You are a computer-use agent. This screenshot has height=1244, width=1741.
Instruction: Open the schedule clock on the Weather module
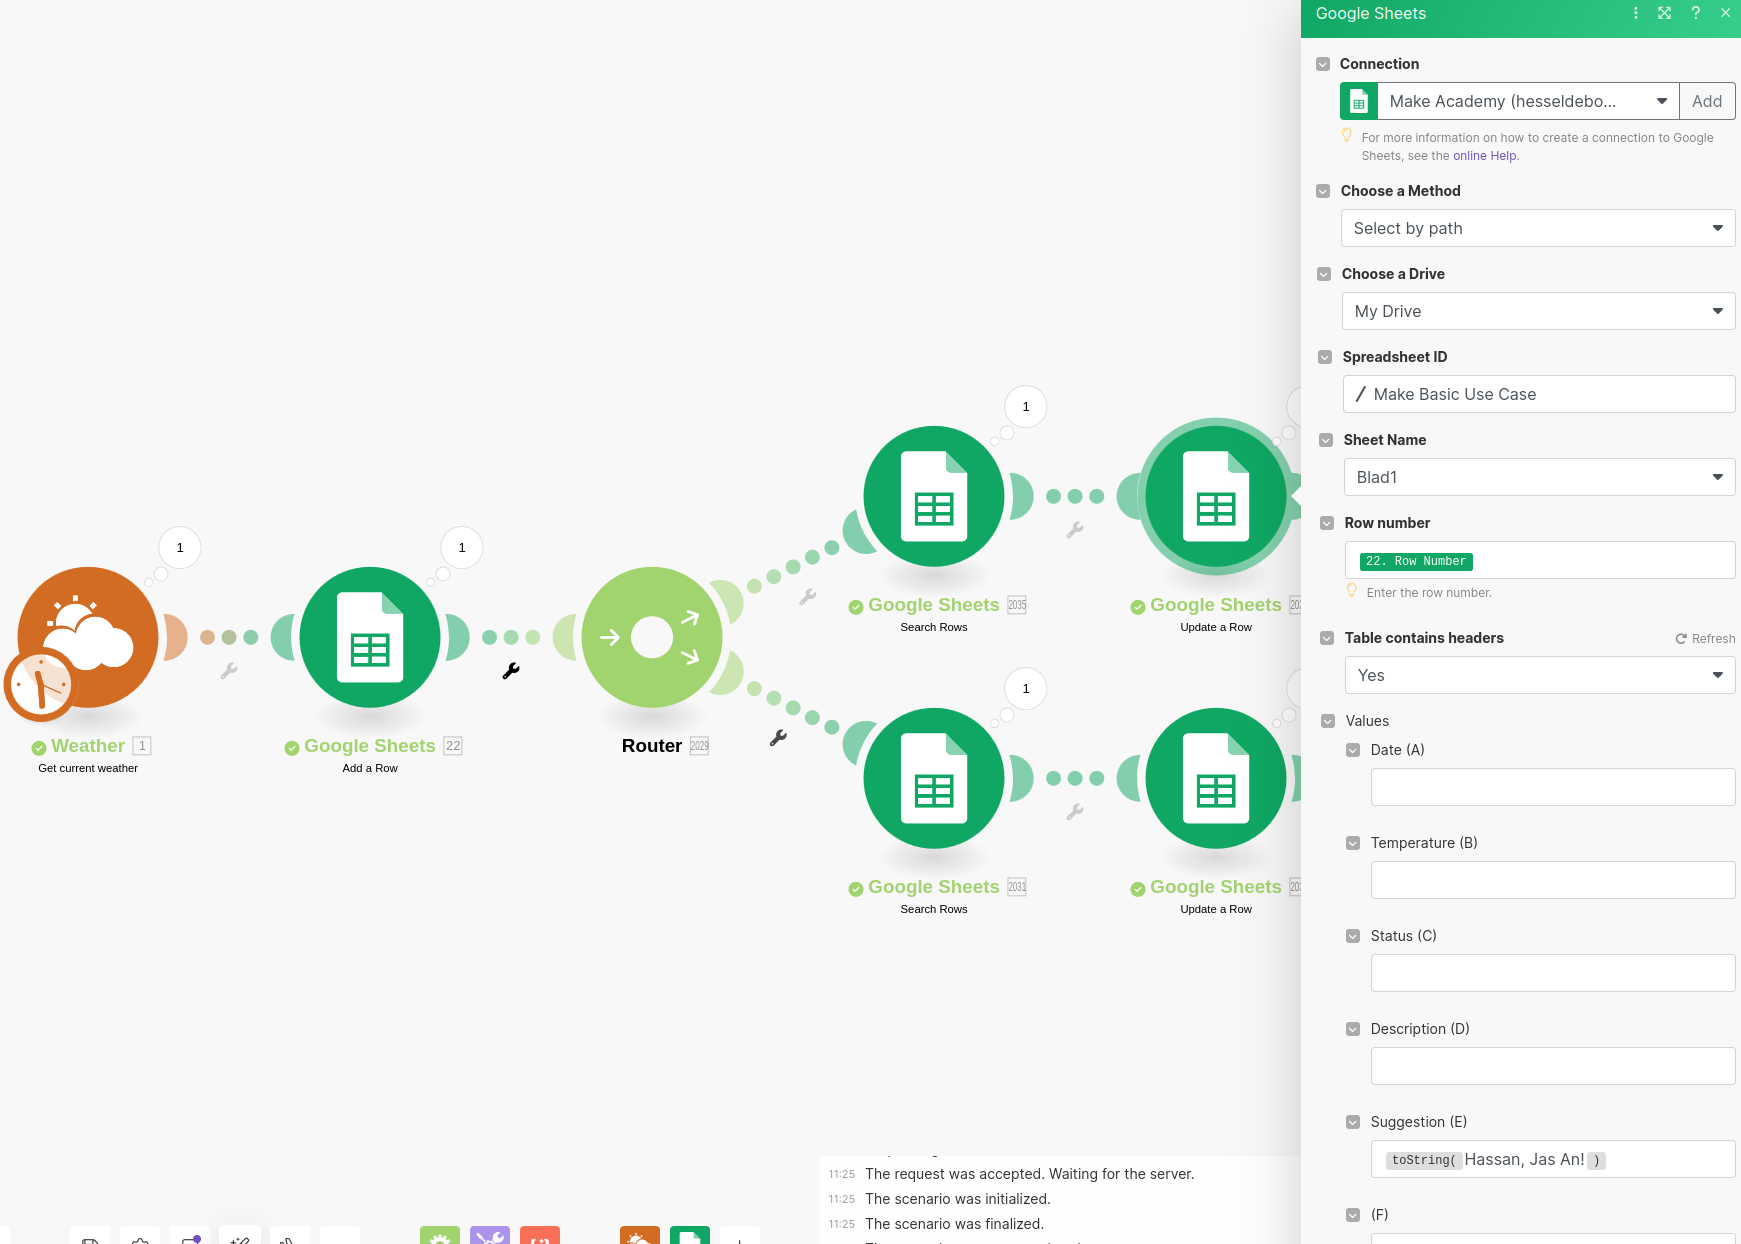(40, 685)
